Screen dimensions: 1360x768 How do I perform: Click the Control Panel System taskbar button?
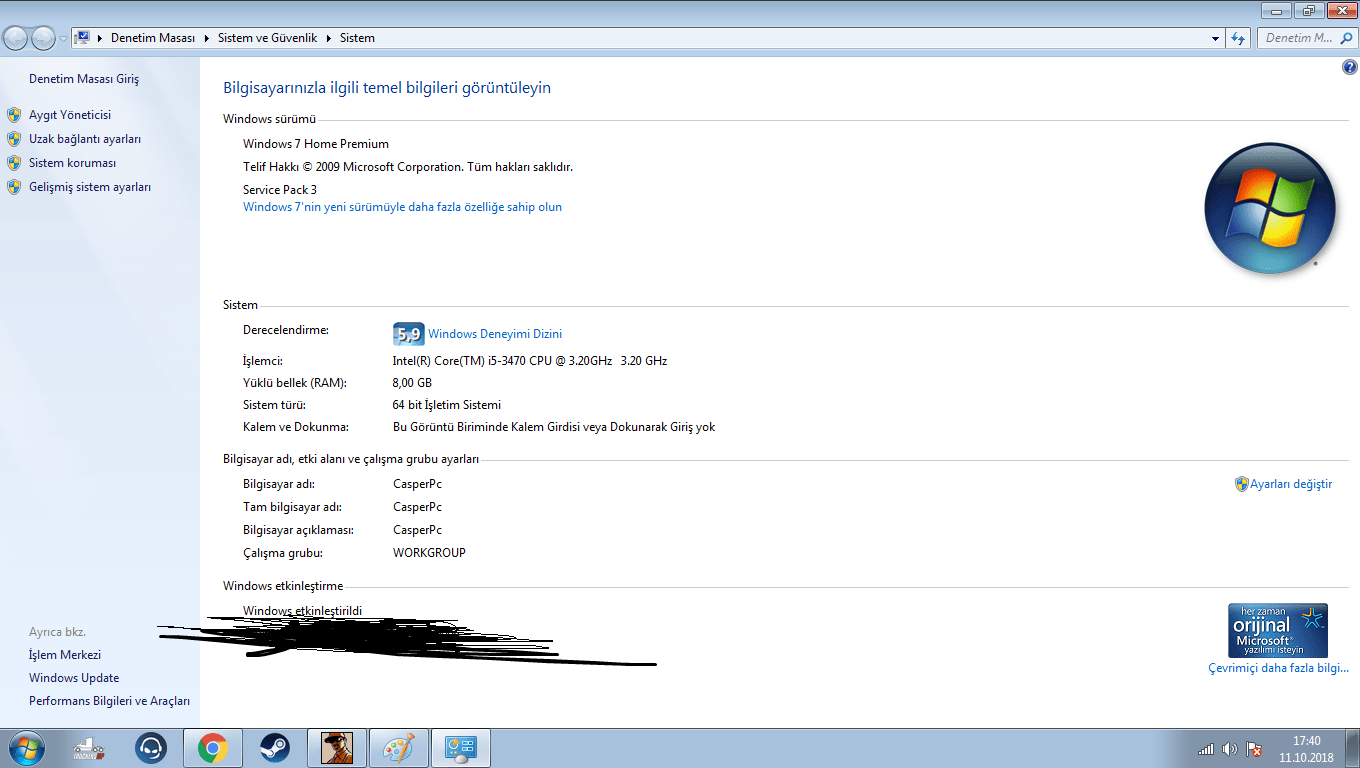click(x=461, y=748)
